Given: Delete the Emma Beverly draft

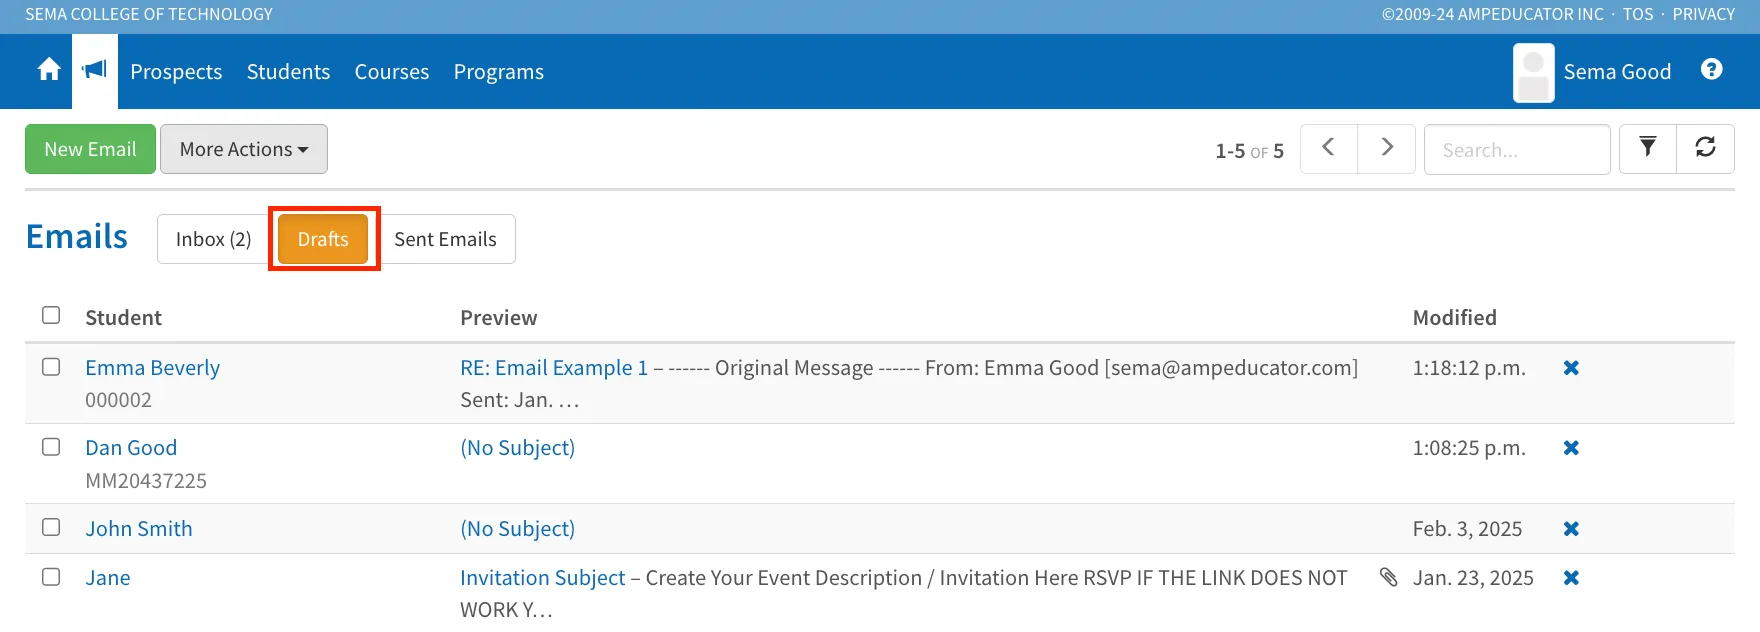Looking at the screenshot, I should click(1571, 368).
